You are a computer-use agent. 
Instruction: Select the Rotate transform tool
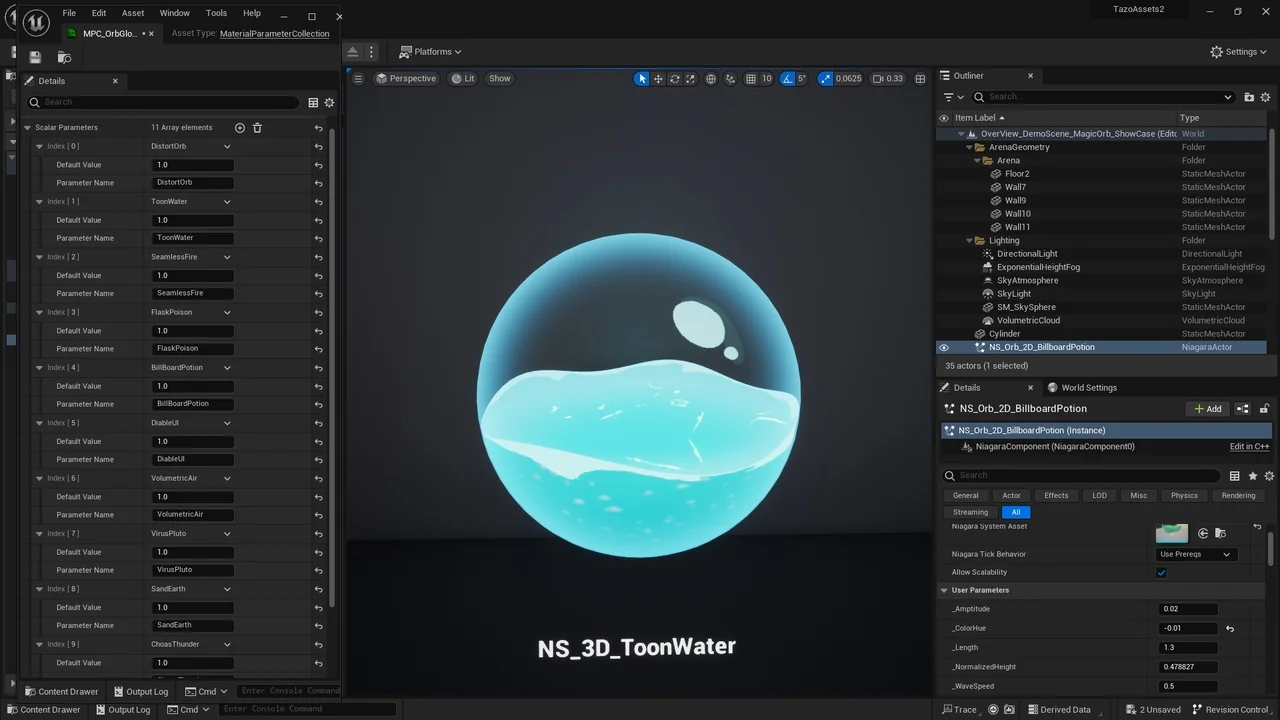[x=674, y=78]
